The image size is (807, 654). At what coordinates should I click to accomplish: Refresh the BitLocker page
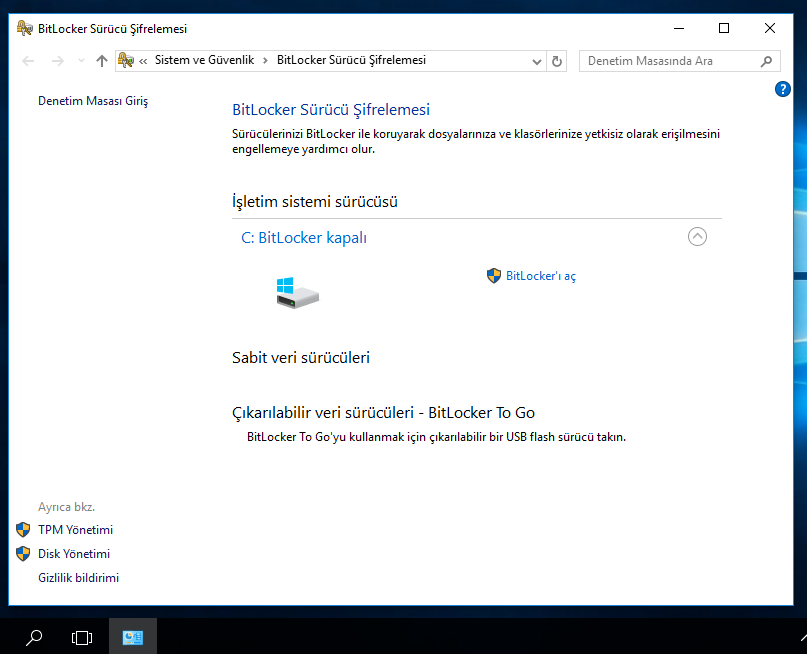pyautogui.click(x=557, y=61)
